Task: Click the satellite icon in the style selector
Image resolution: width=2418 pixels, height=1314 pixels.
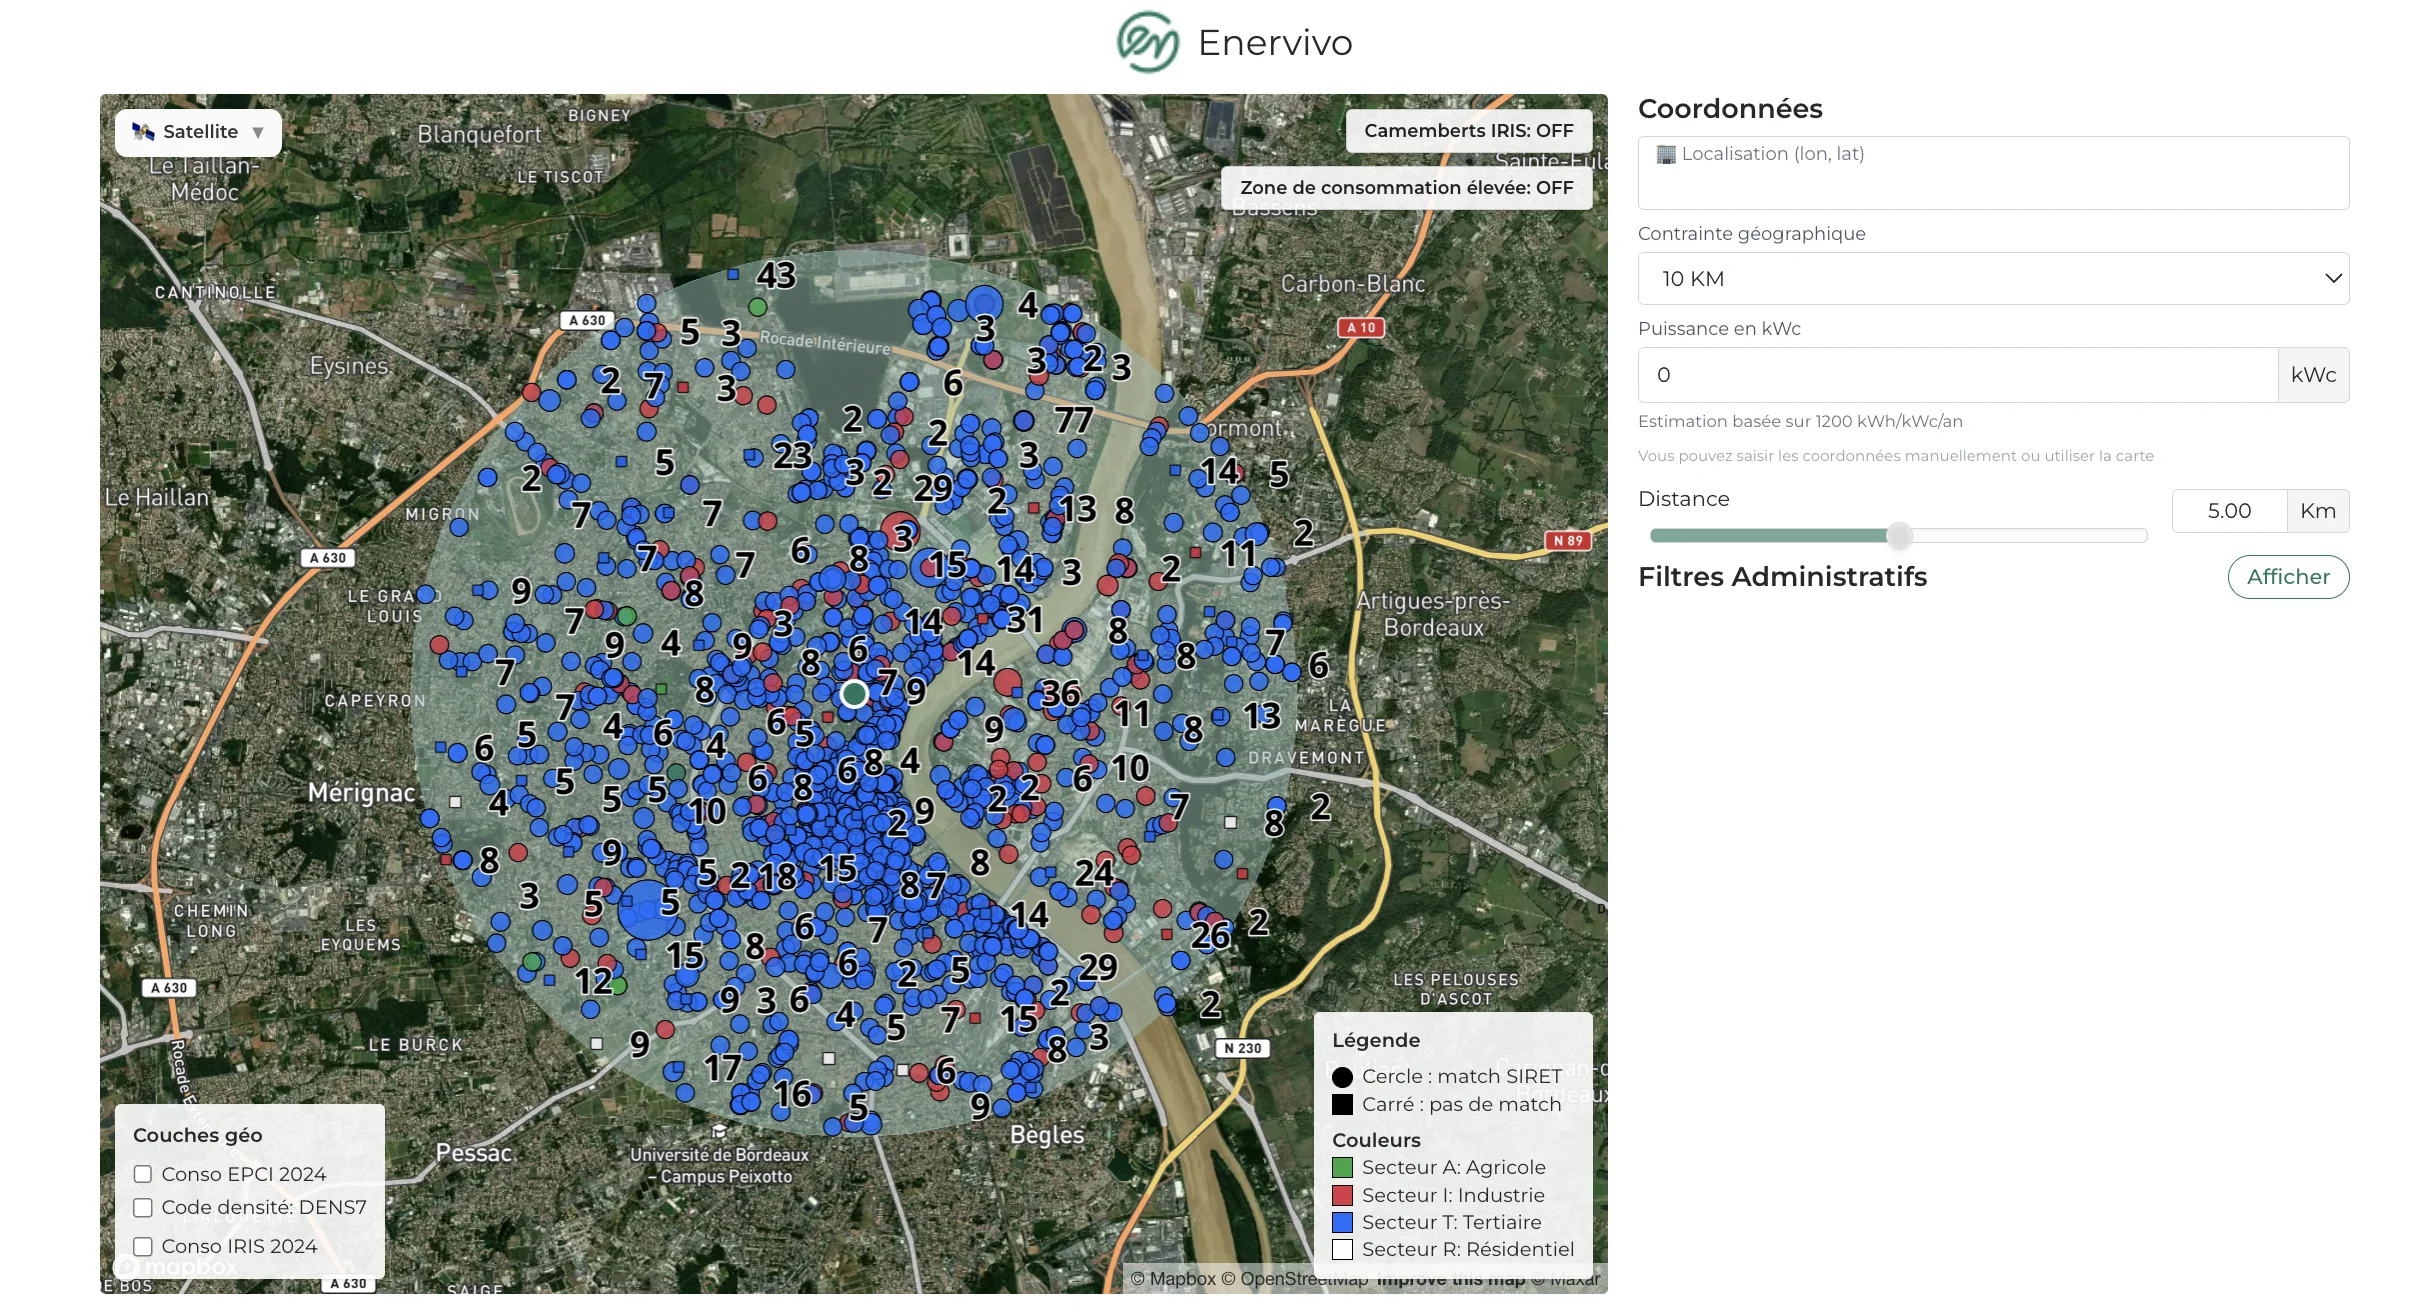Action: point(143,132)
